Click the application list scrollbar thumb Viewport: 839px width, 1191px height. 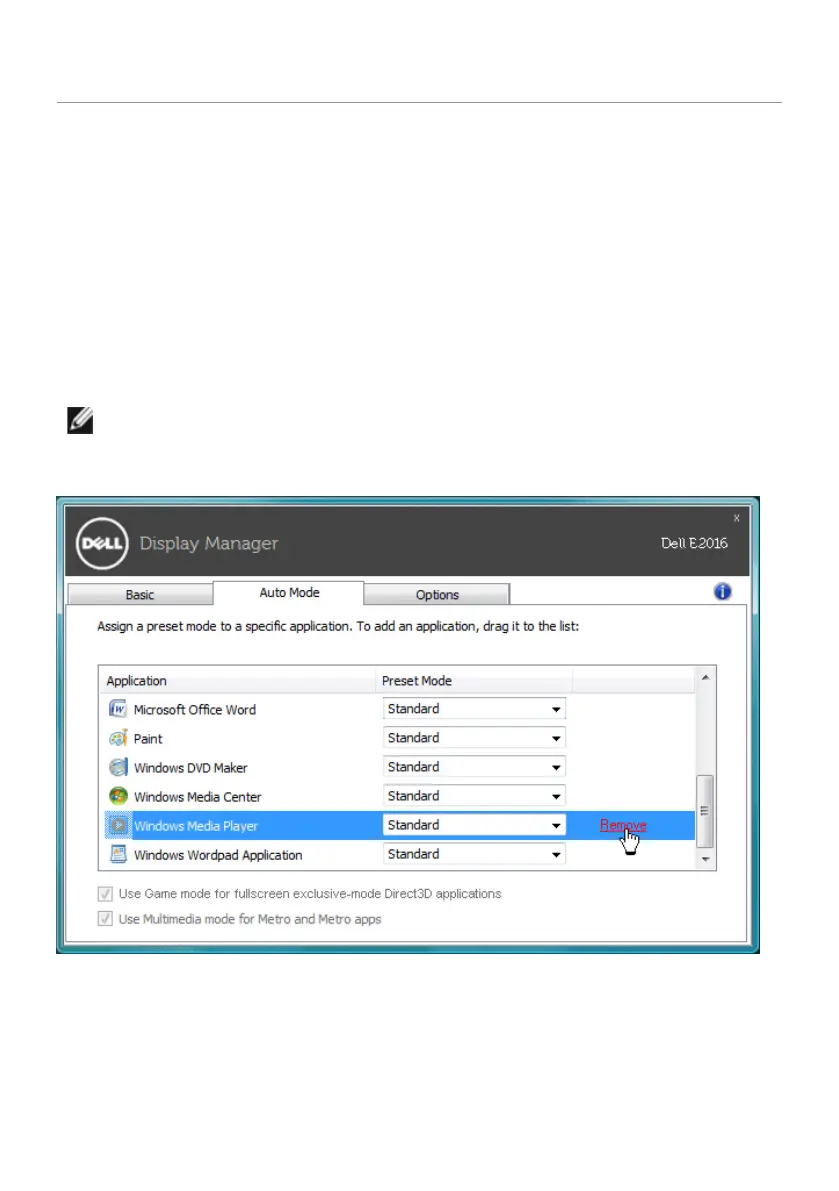705,810
